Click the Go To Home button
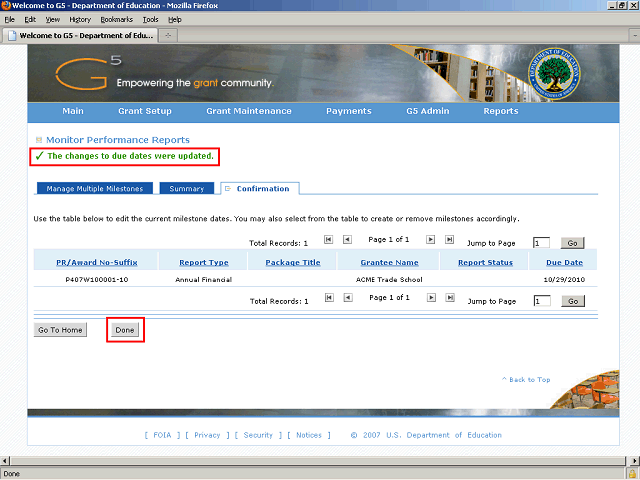The width and height of the screenshot is (640, 480). pos(60,330)
